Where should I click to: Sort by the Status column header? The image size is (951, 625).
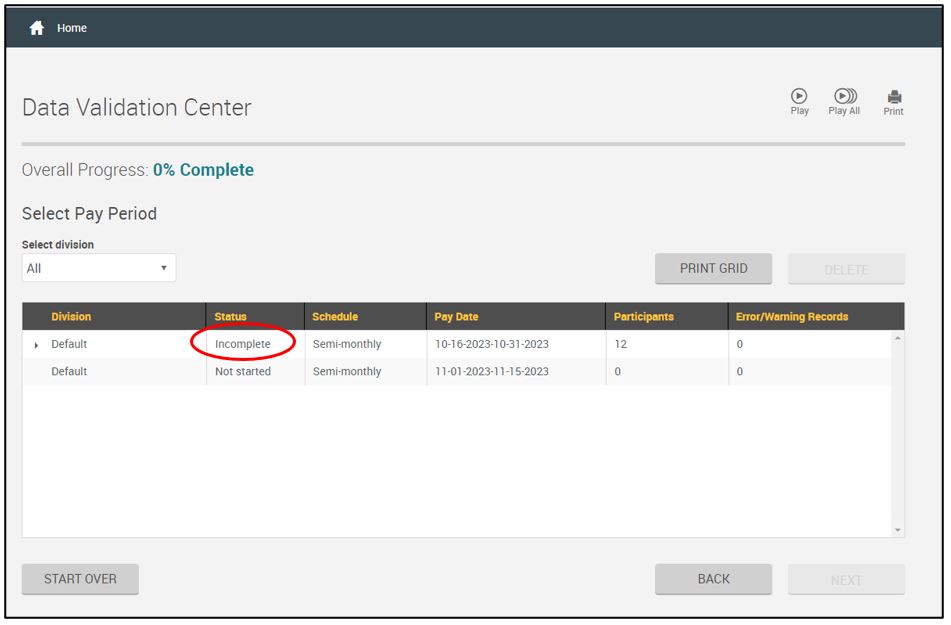[230, 317]
